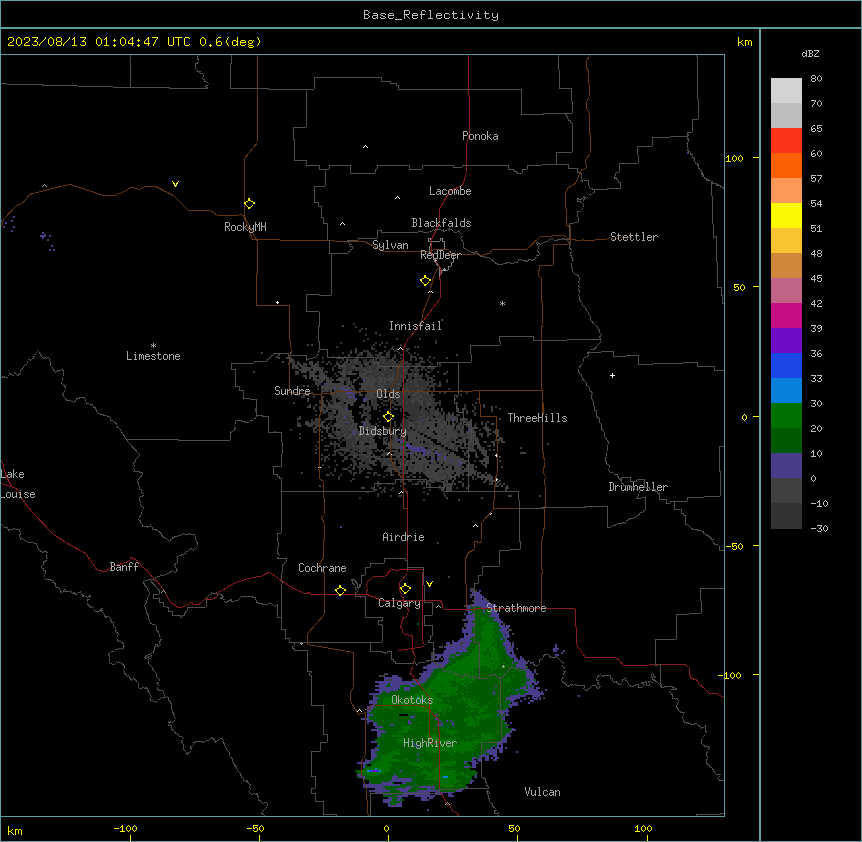Select the magenta 42 dBZ legend swatch

(x=786, y=315)
